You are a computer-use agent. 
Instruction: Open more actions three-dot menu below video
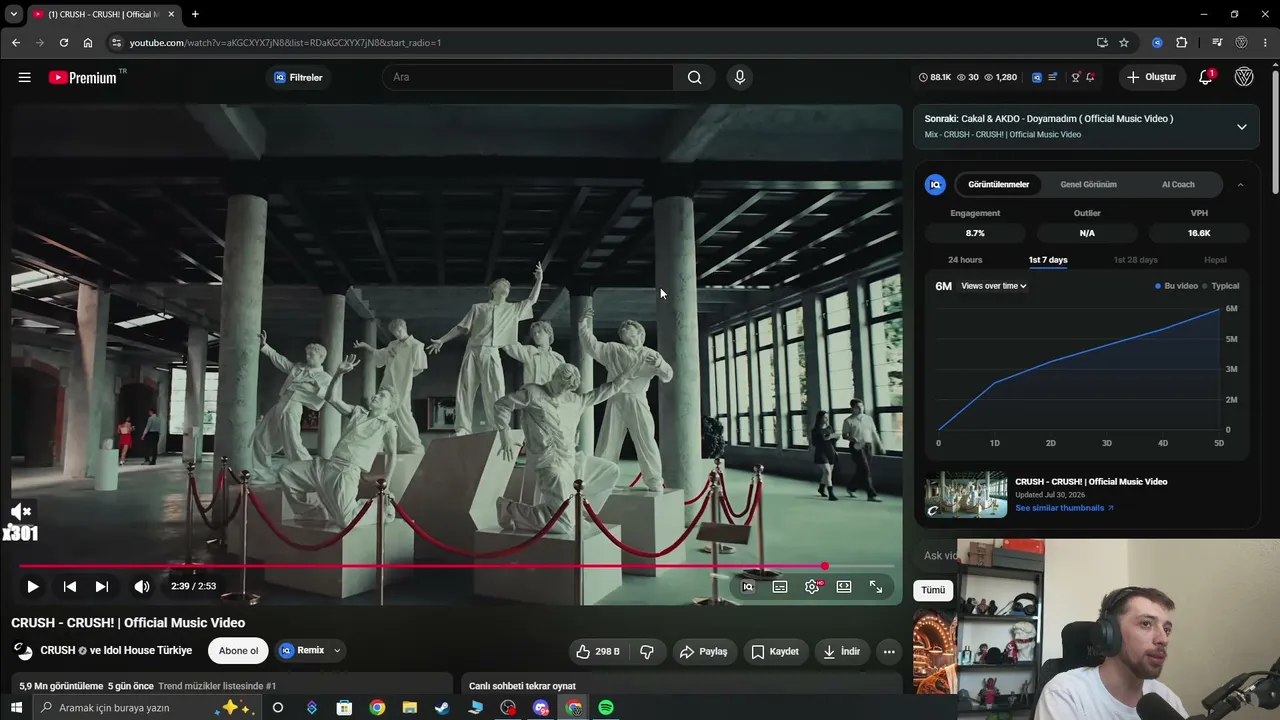pos(889,652)
